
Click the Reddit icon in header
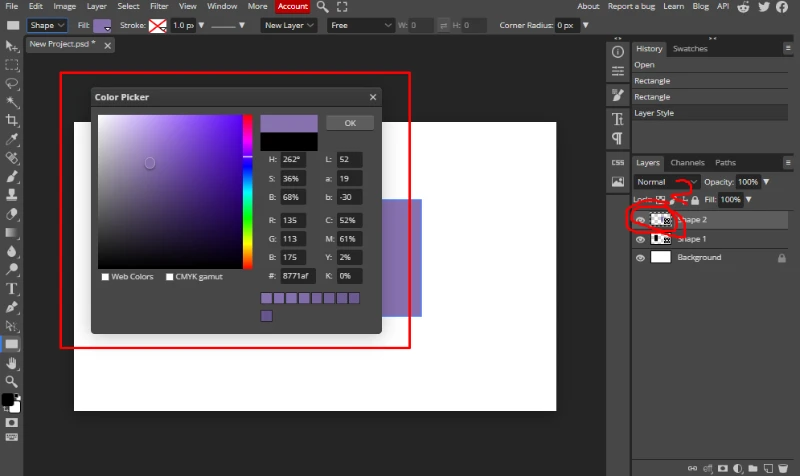(x=743, y=7)
